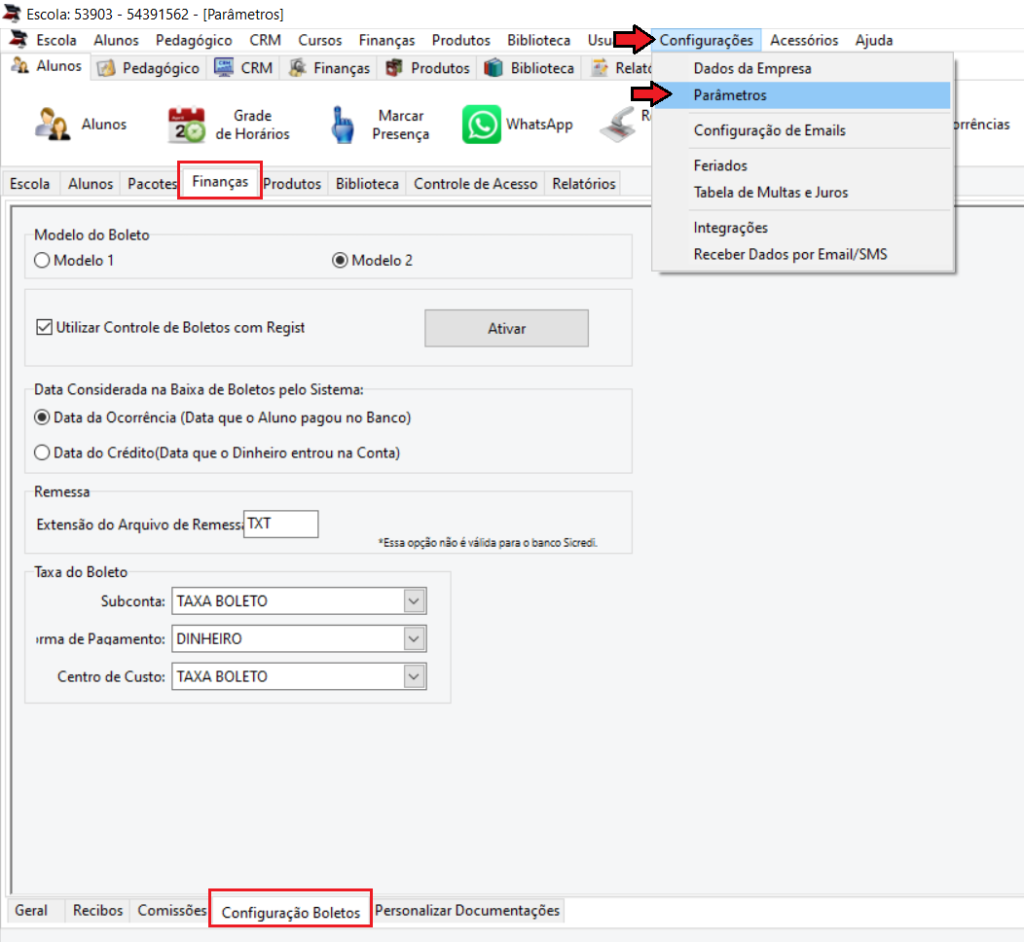Open the Alunos menu in menu bar
The width and height of the screenshot is (1024, 942).
coord(116,40)
